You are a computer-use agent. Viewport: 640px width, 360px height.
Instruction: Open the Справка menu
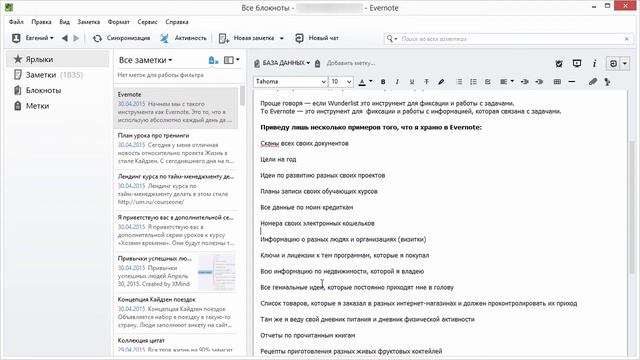(177, 22)
